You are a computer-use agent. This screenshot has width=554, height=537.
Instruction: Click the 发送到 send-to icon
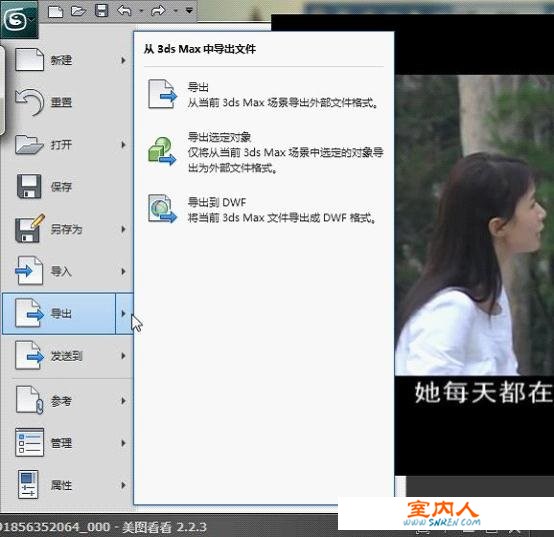(x=29, y=355)
